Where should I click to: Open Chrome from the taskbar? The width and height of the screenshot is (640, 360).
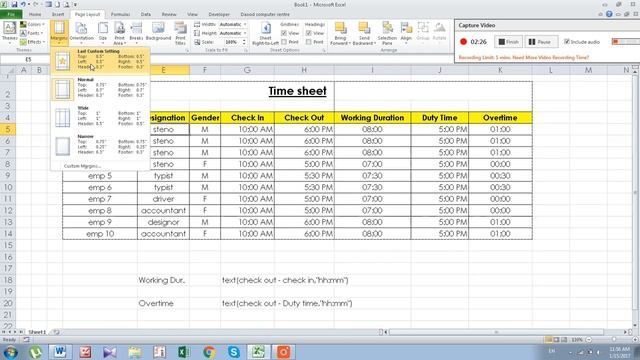(x=209, y=352)
